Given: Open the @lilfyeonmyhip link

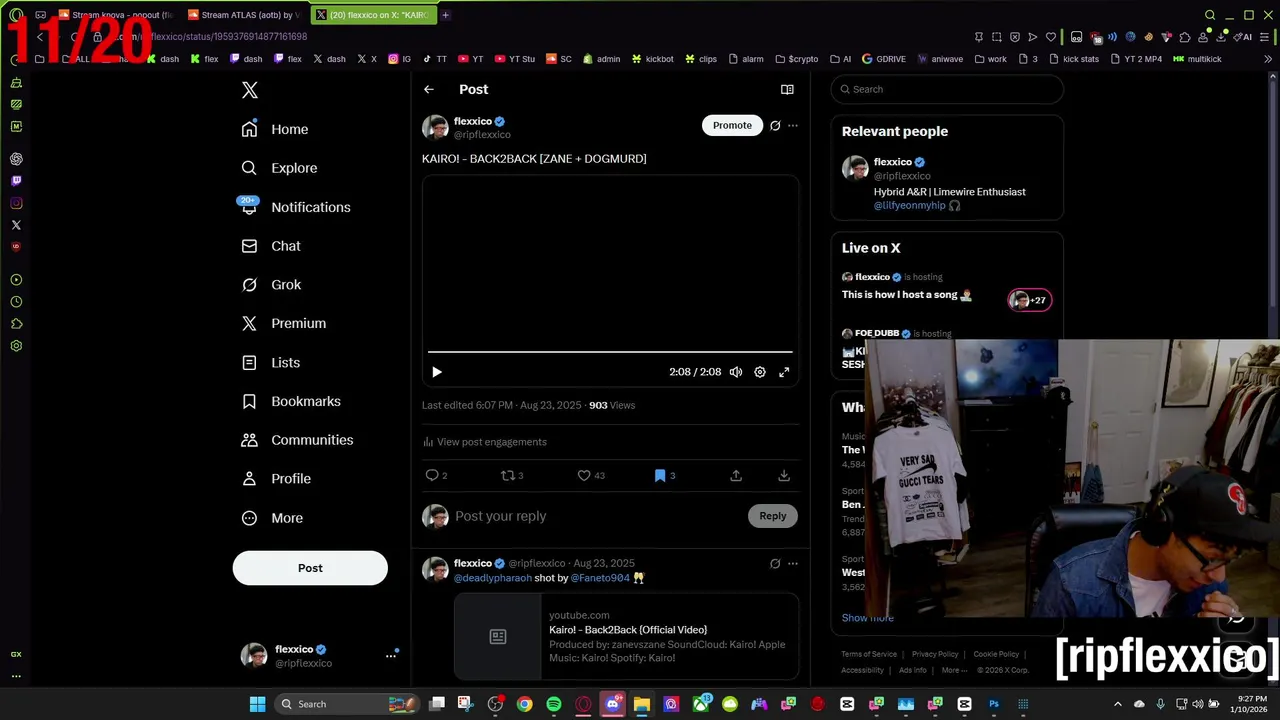Looking at the screenshot, I should pyautogui.click(x=909, y=205).
